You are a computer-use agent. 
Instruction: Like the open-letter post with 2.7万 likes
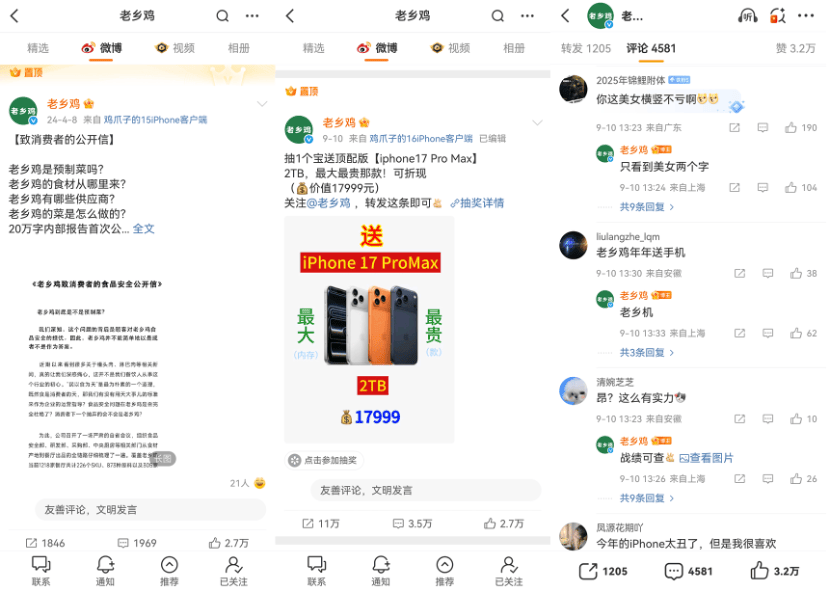click(229, 543)
